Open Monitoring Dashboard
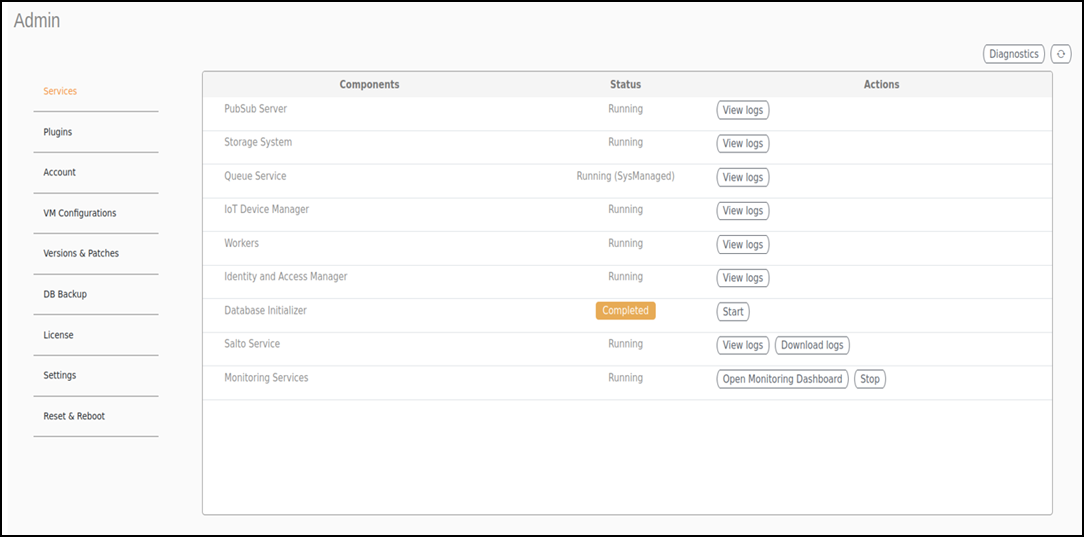 pyautogui.click(x=782, y=379)
